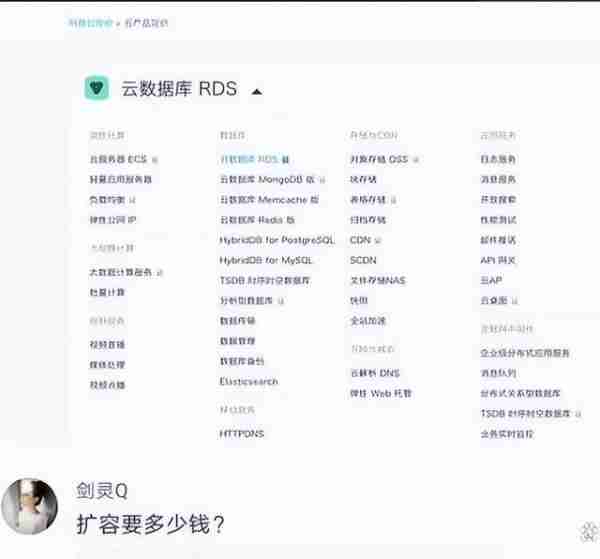Viewport: 600px width, 559px height.
Task: Choose 开放搜索 product entry
Action: pyautogui.click(x=498, y=200)
